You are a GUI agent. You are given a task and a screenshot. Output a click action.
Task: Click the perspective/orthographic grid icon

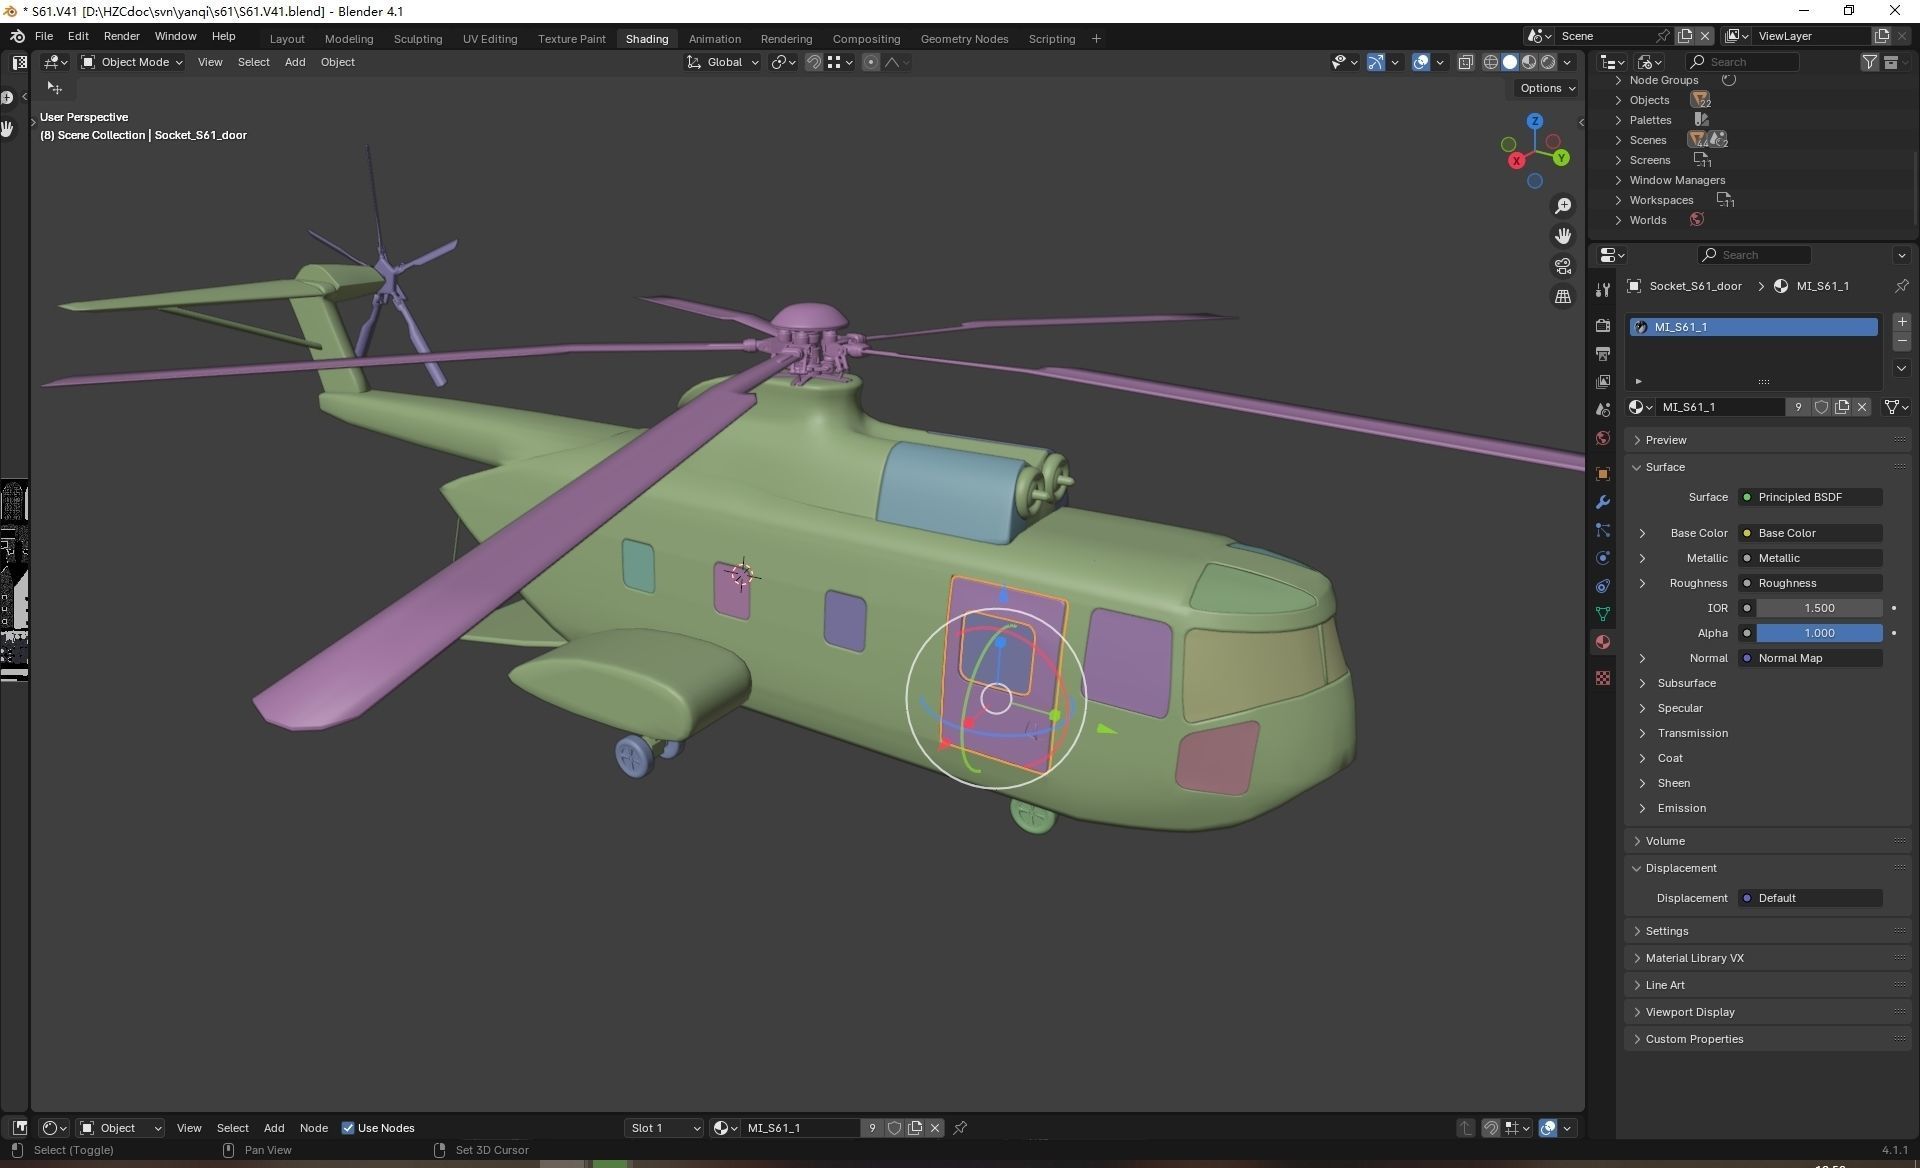point(1562,297)
